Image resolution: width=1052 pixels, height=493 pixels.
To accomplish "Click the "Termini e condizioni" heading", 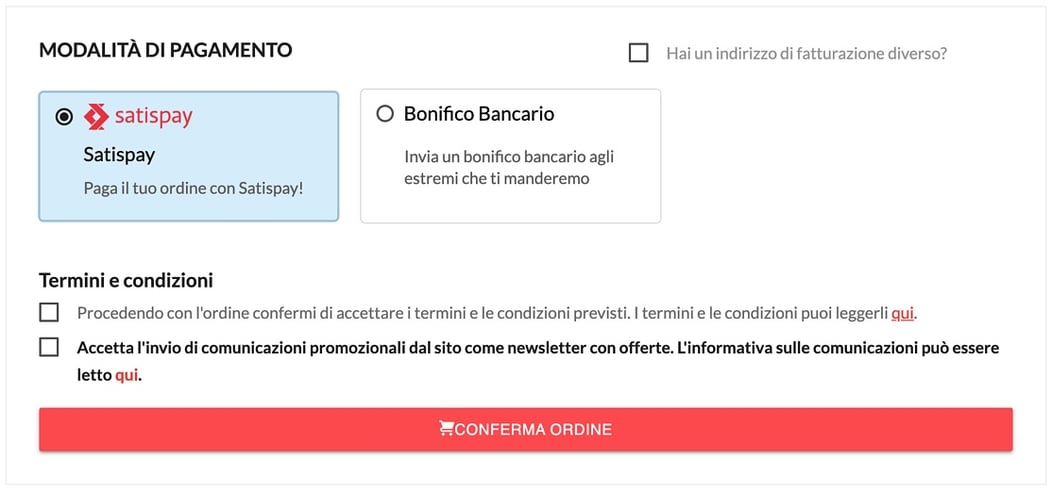I will [126, 280].
